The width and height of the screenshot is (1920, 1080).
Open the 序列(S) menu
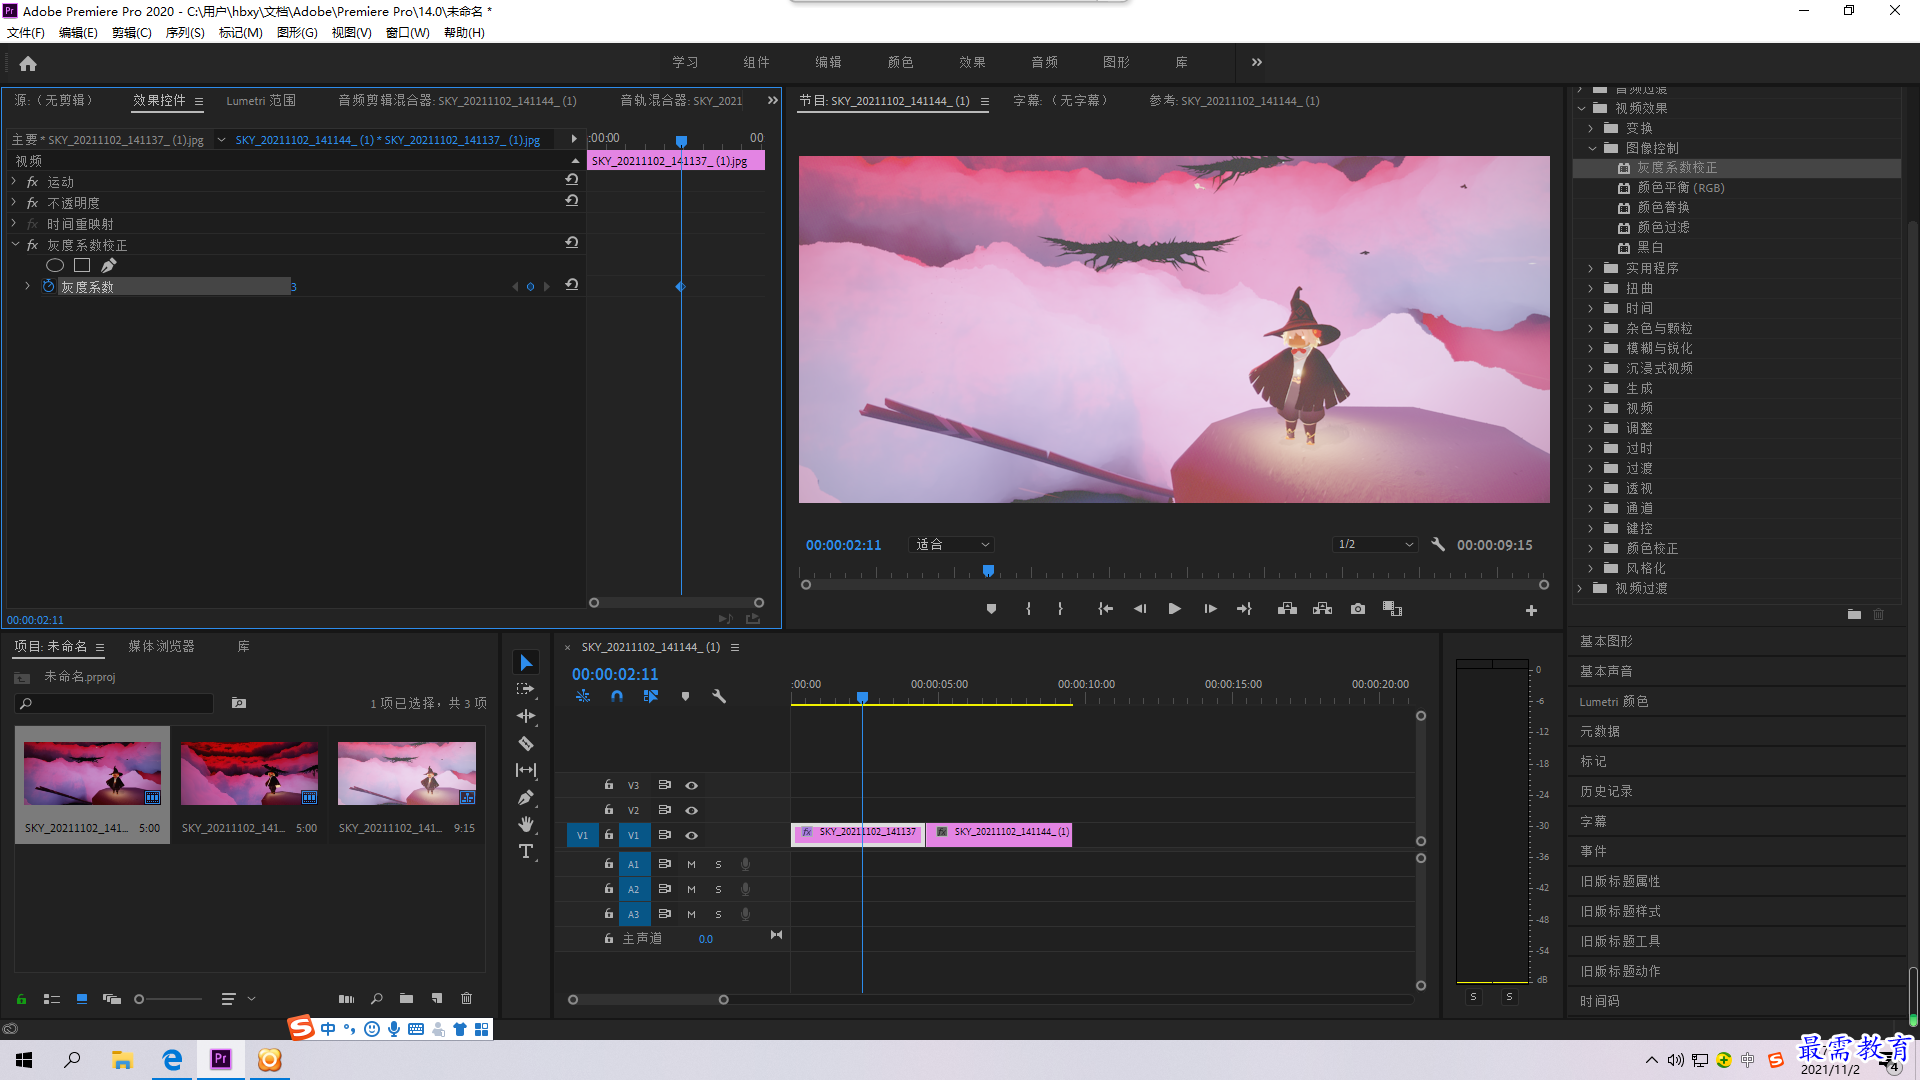point(185,33)
